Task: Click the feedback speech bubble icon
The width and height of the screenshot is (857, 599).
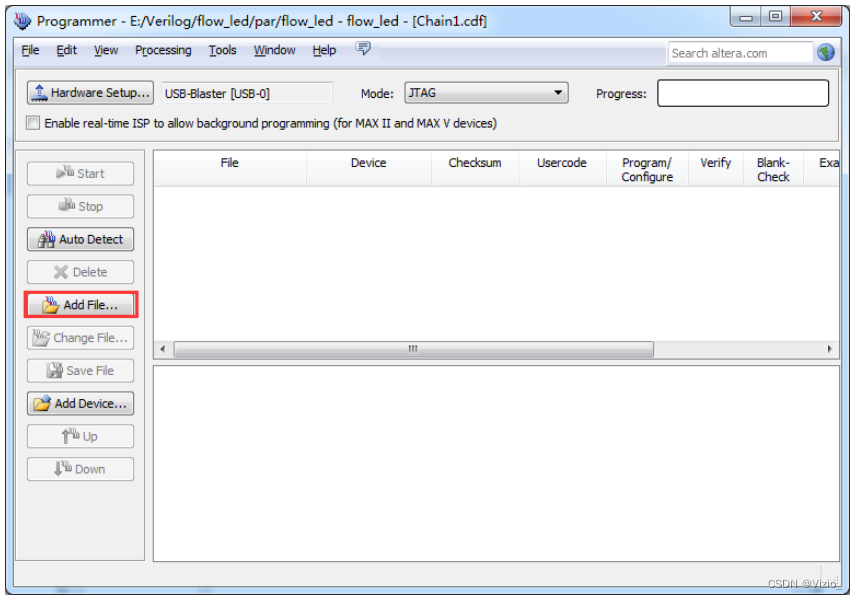Action: pyautogui.click(x=363, y=49)
